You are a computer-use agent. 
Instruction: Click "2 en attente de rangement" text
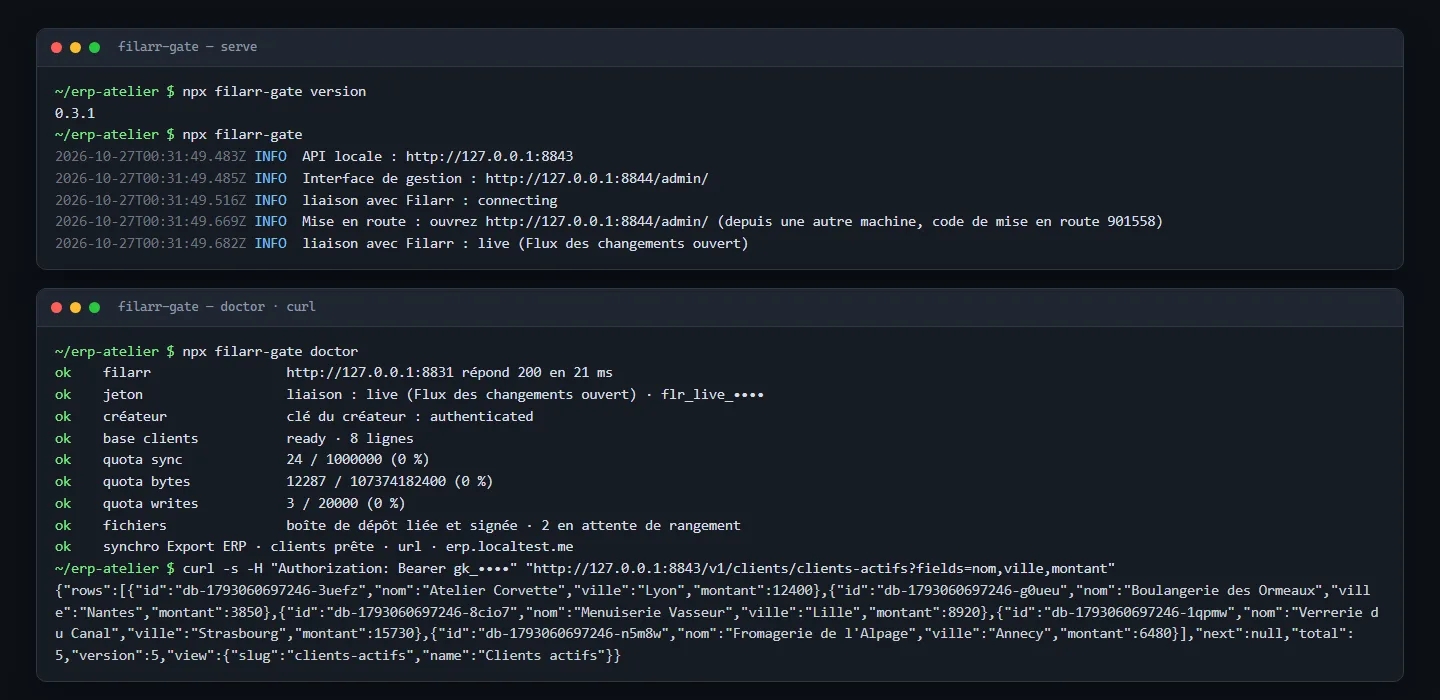coord(641,525)
